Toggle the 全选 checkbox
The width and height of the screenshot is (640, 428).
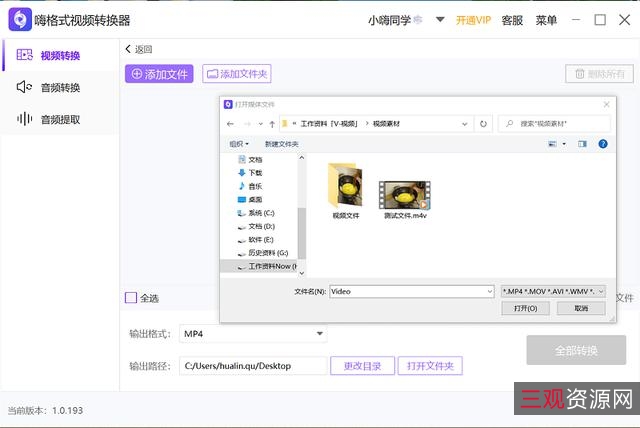click(131, 298)
